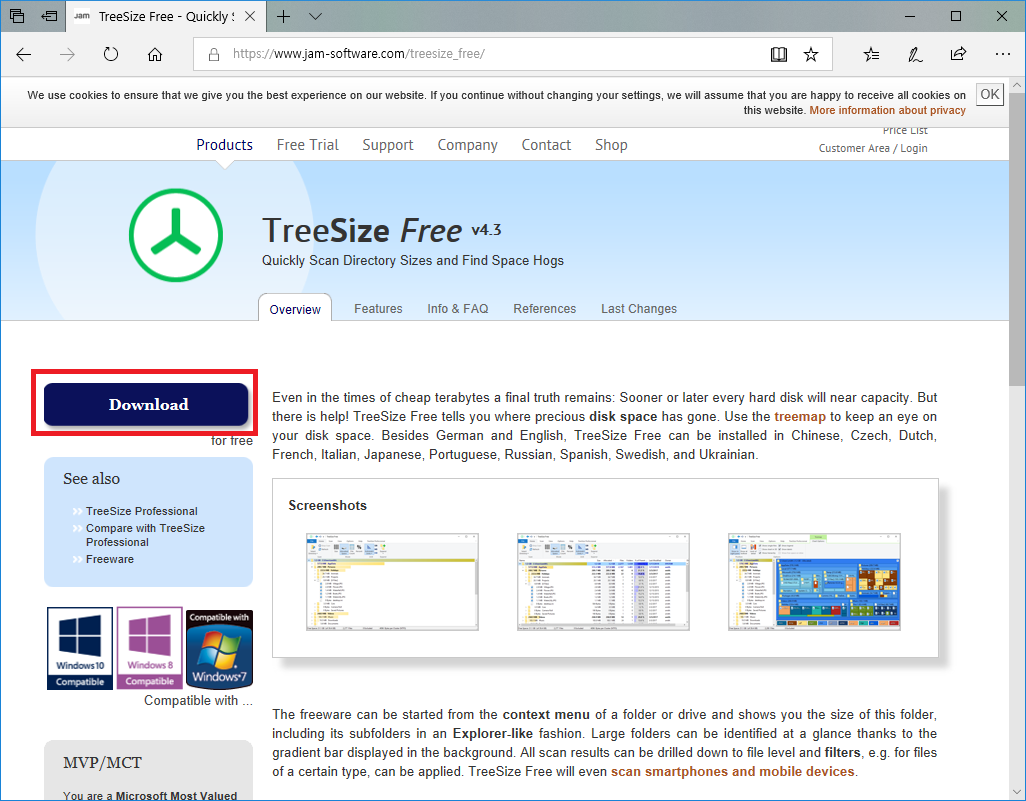Switch to the Last Changes tab
The image size is (1026, 801).
(639, 308)
